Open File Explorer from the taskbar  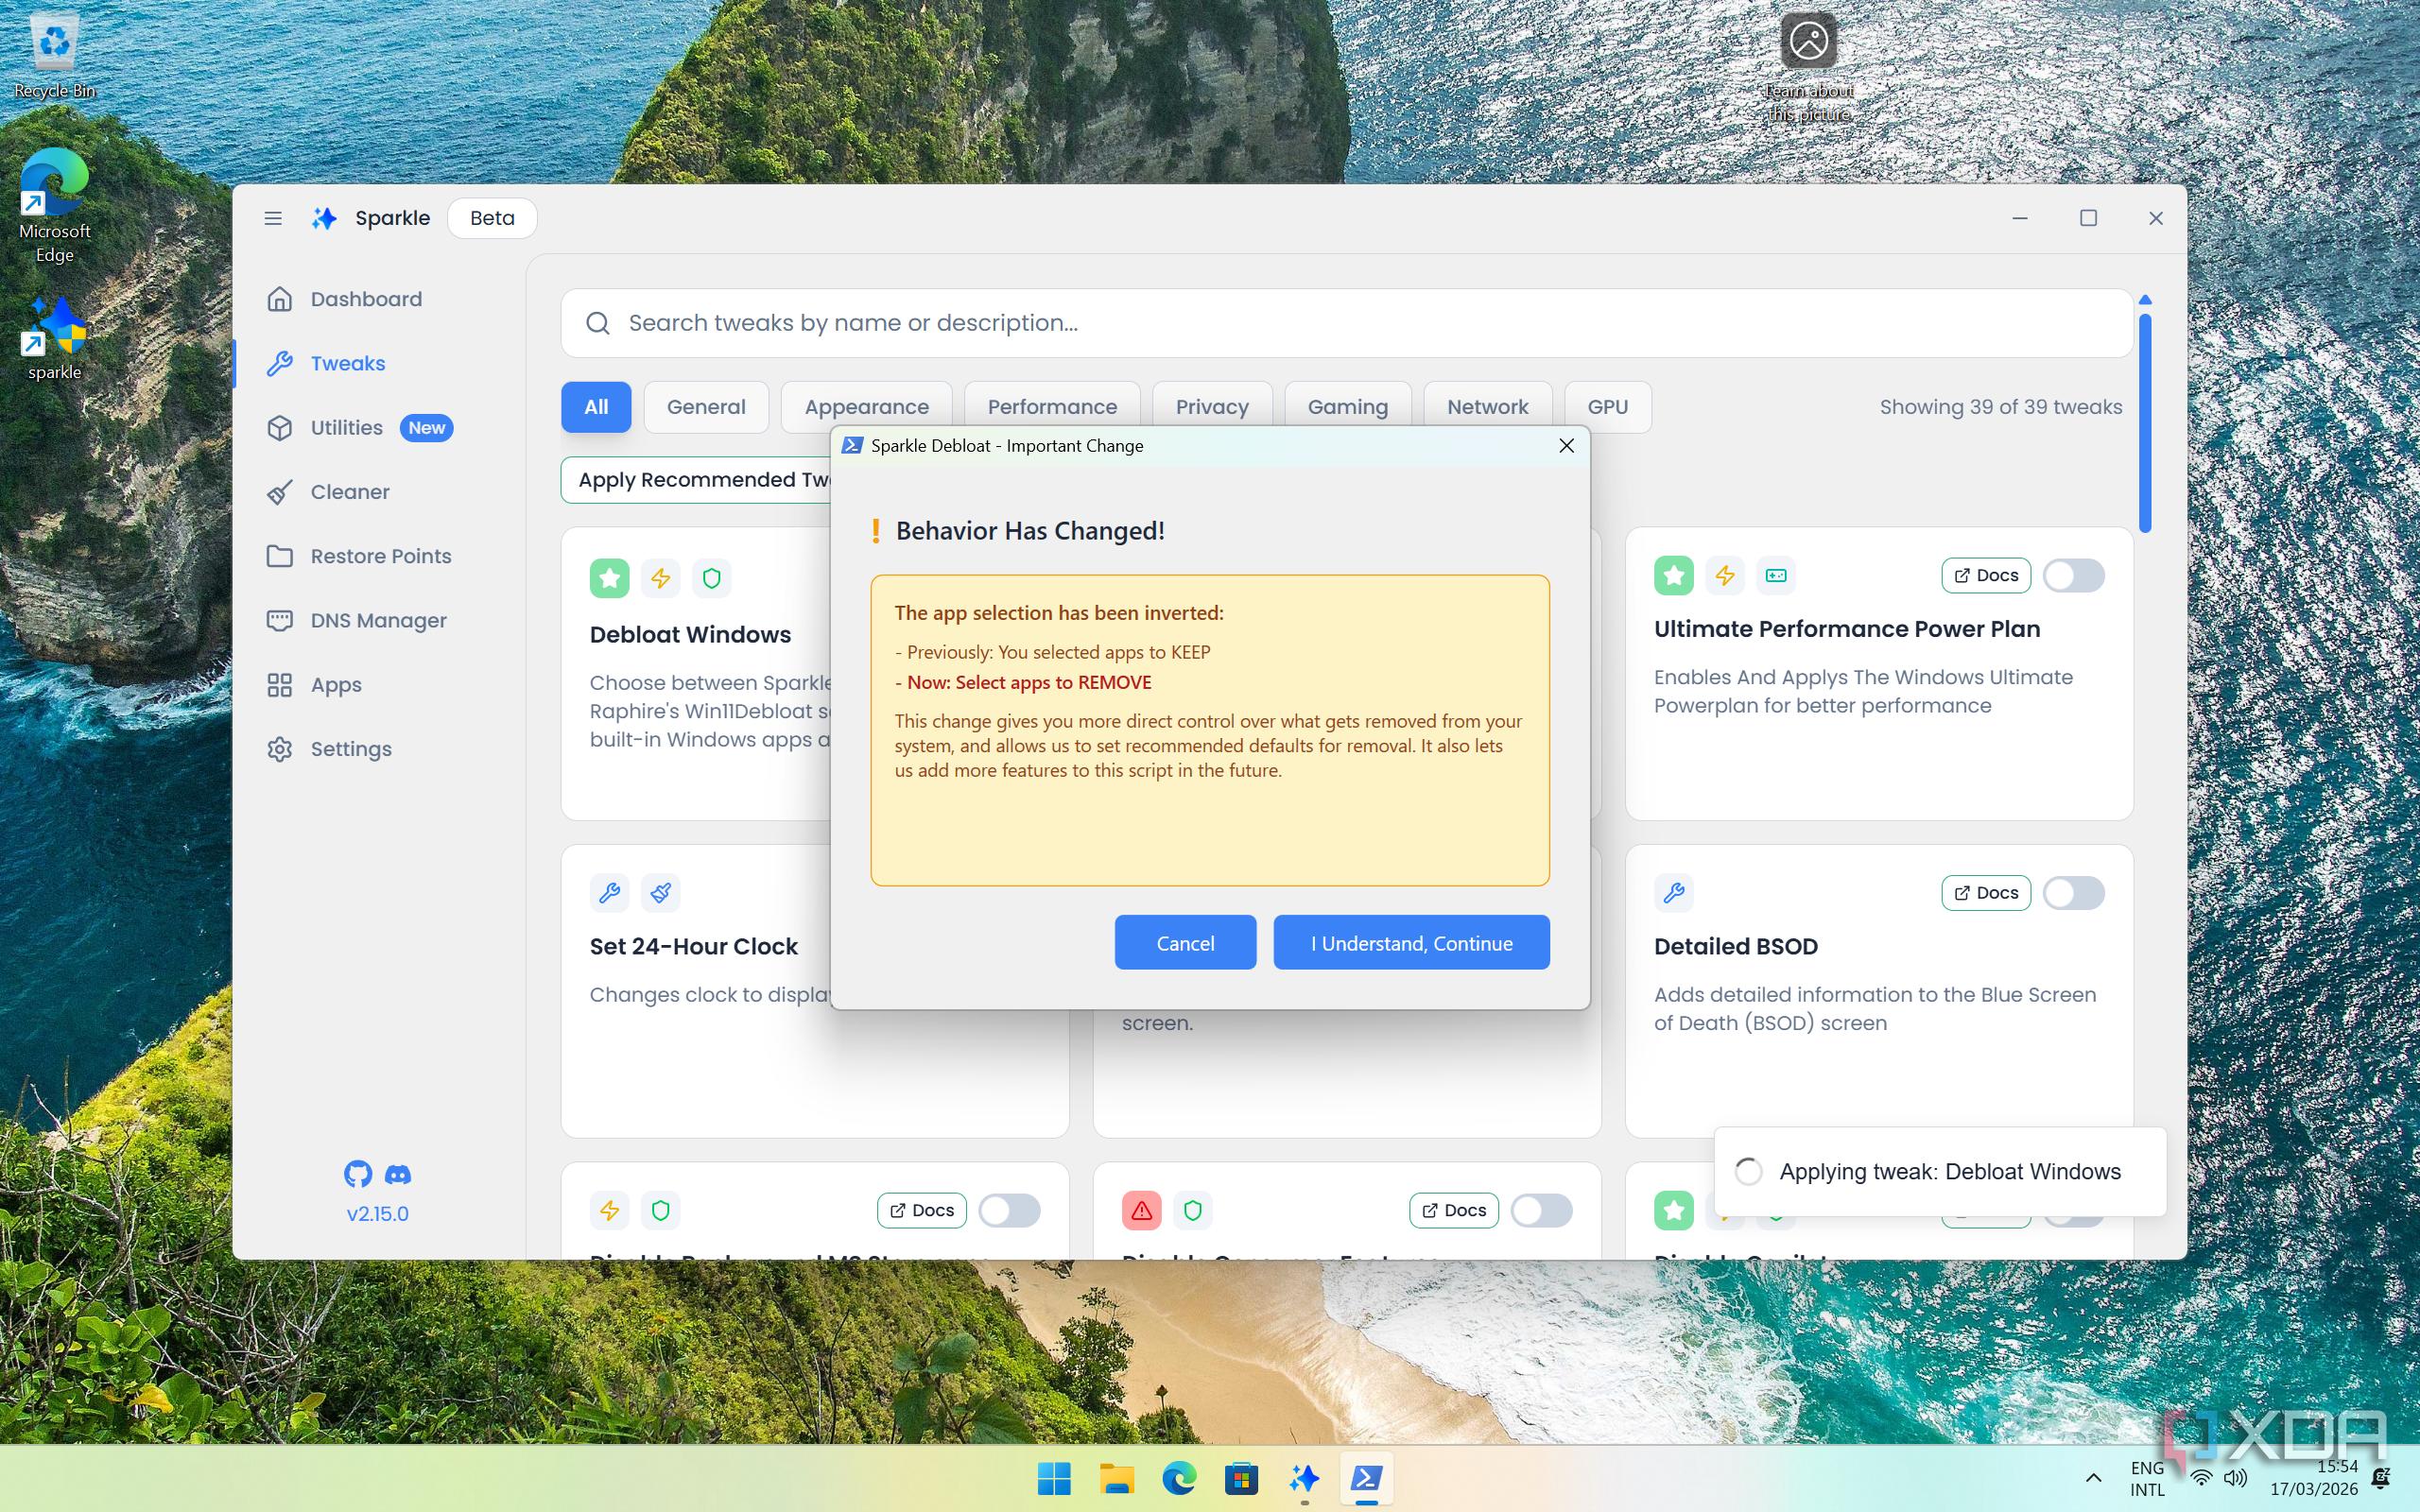pos(1117,1478)
